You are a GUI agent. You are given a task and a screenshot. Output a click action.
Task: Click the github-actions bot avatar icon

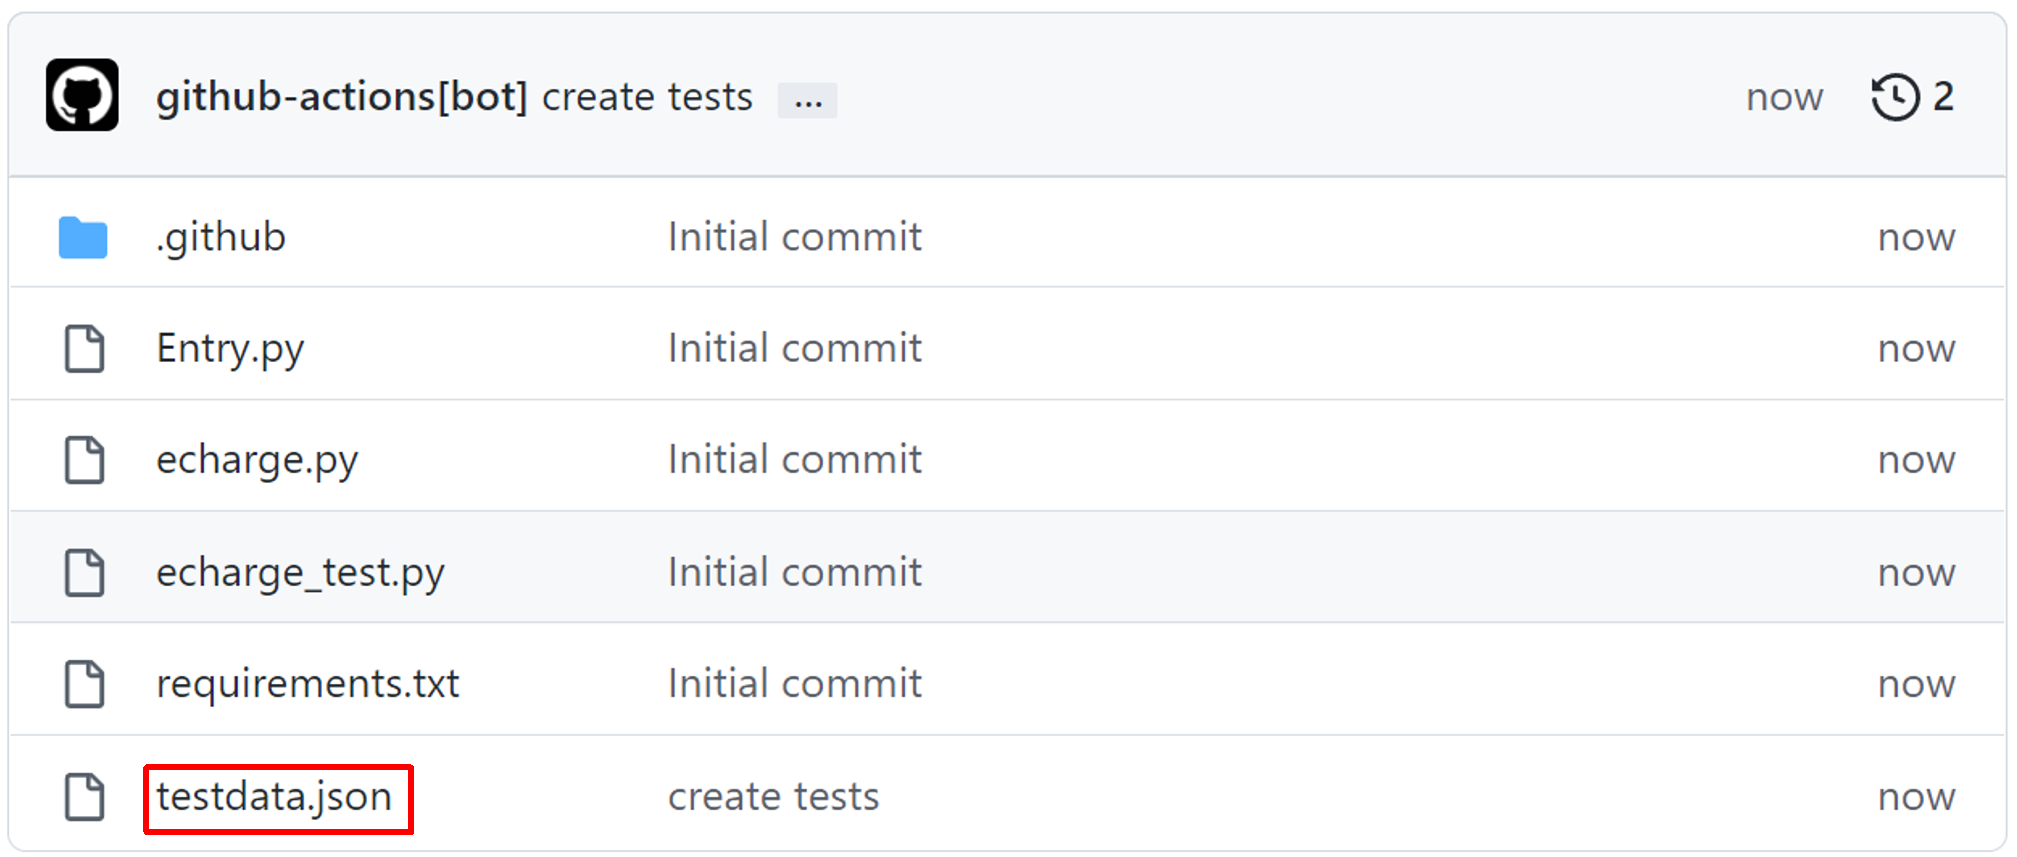pos(82,96)
